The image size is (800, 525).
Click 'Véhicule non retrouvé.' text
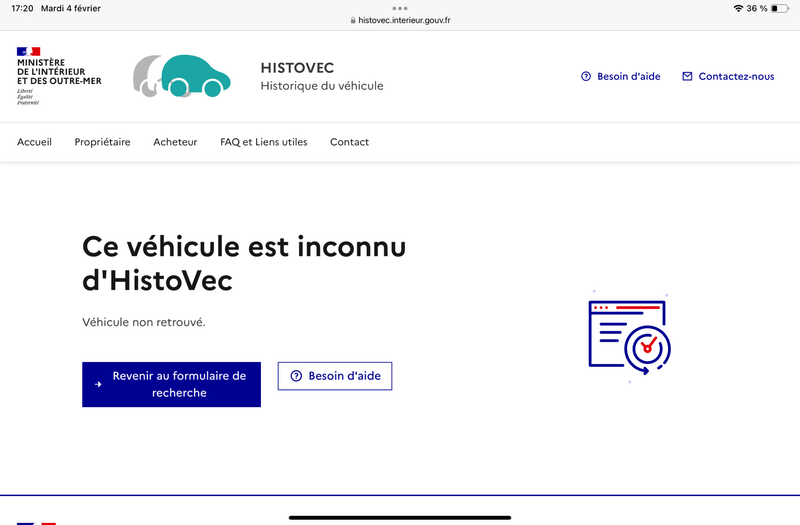point(144,322)
